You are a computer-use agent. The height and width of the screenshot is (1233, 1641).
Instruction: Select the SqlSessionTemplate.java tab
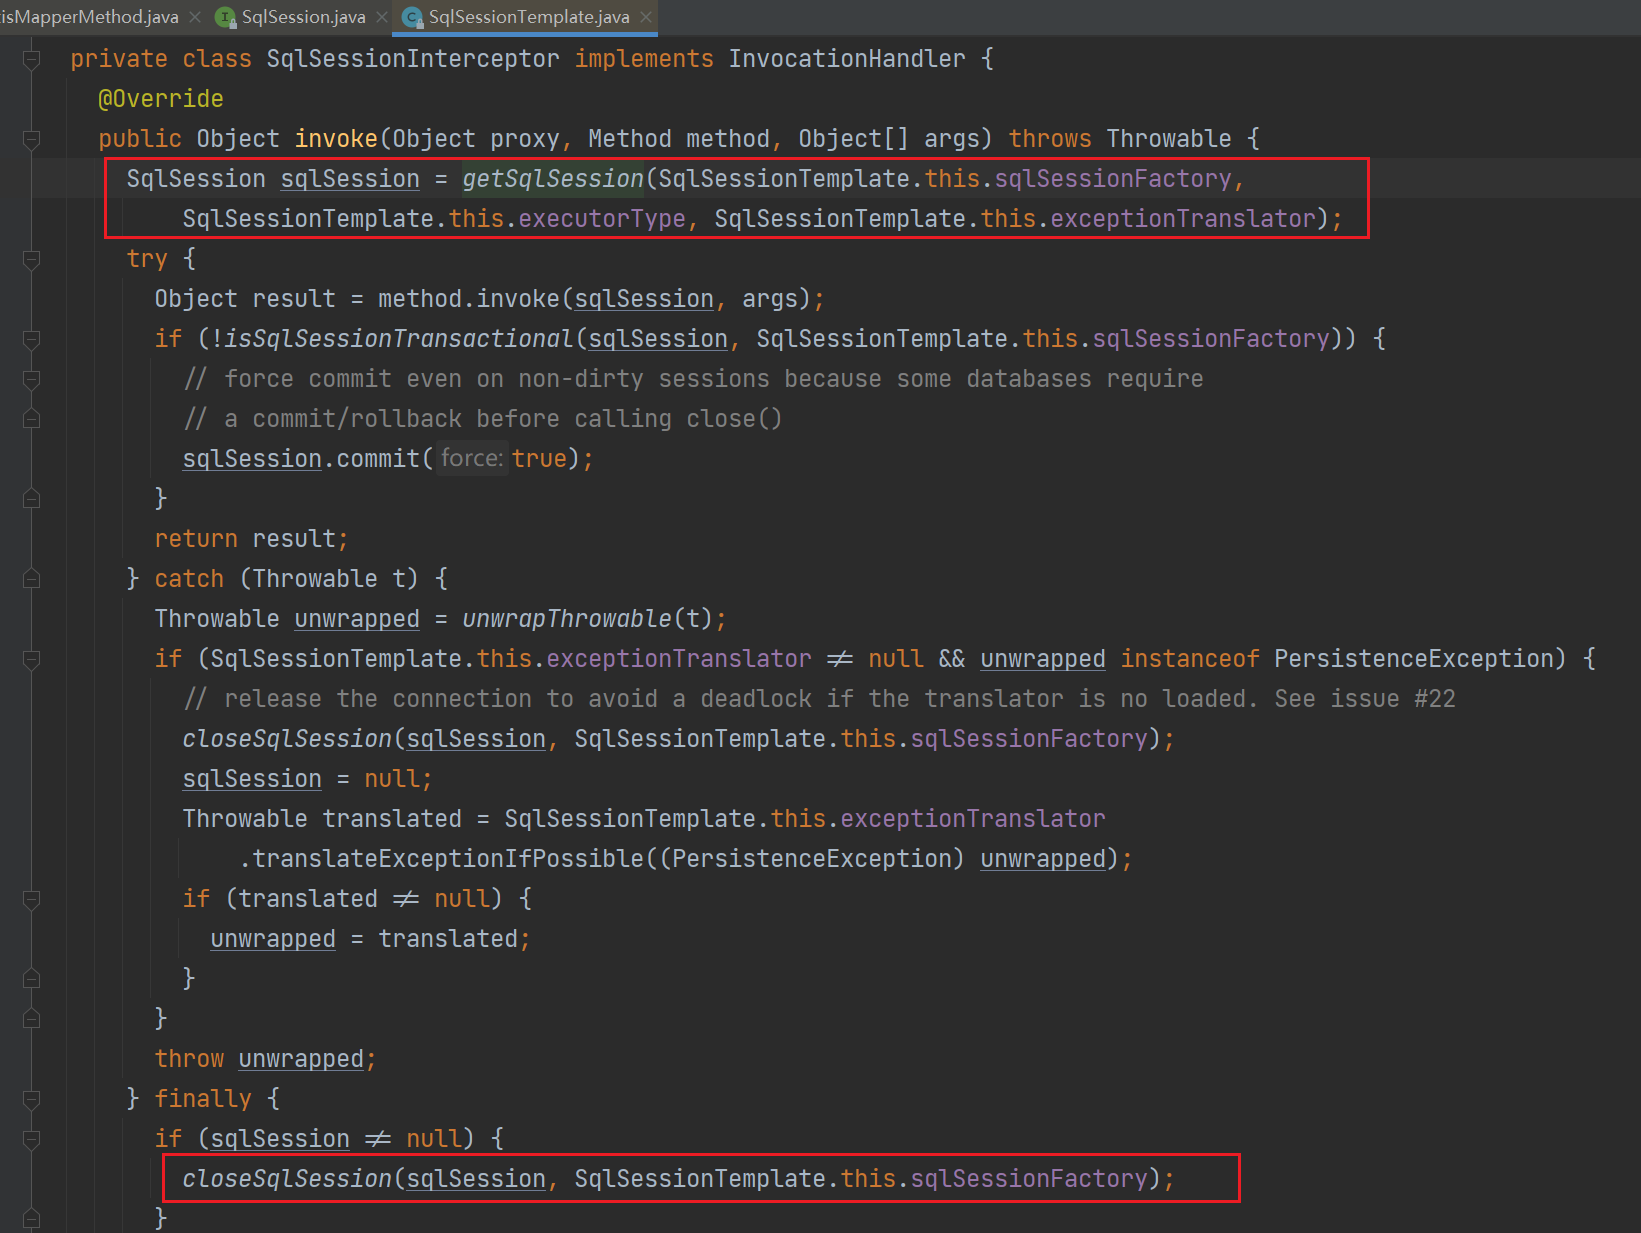click(528, 17)
